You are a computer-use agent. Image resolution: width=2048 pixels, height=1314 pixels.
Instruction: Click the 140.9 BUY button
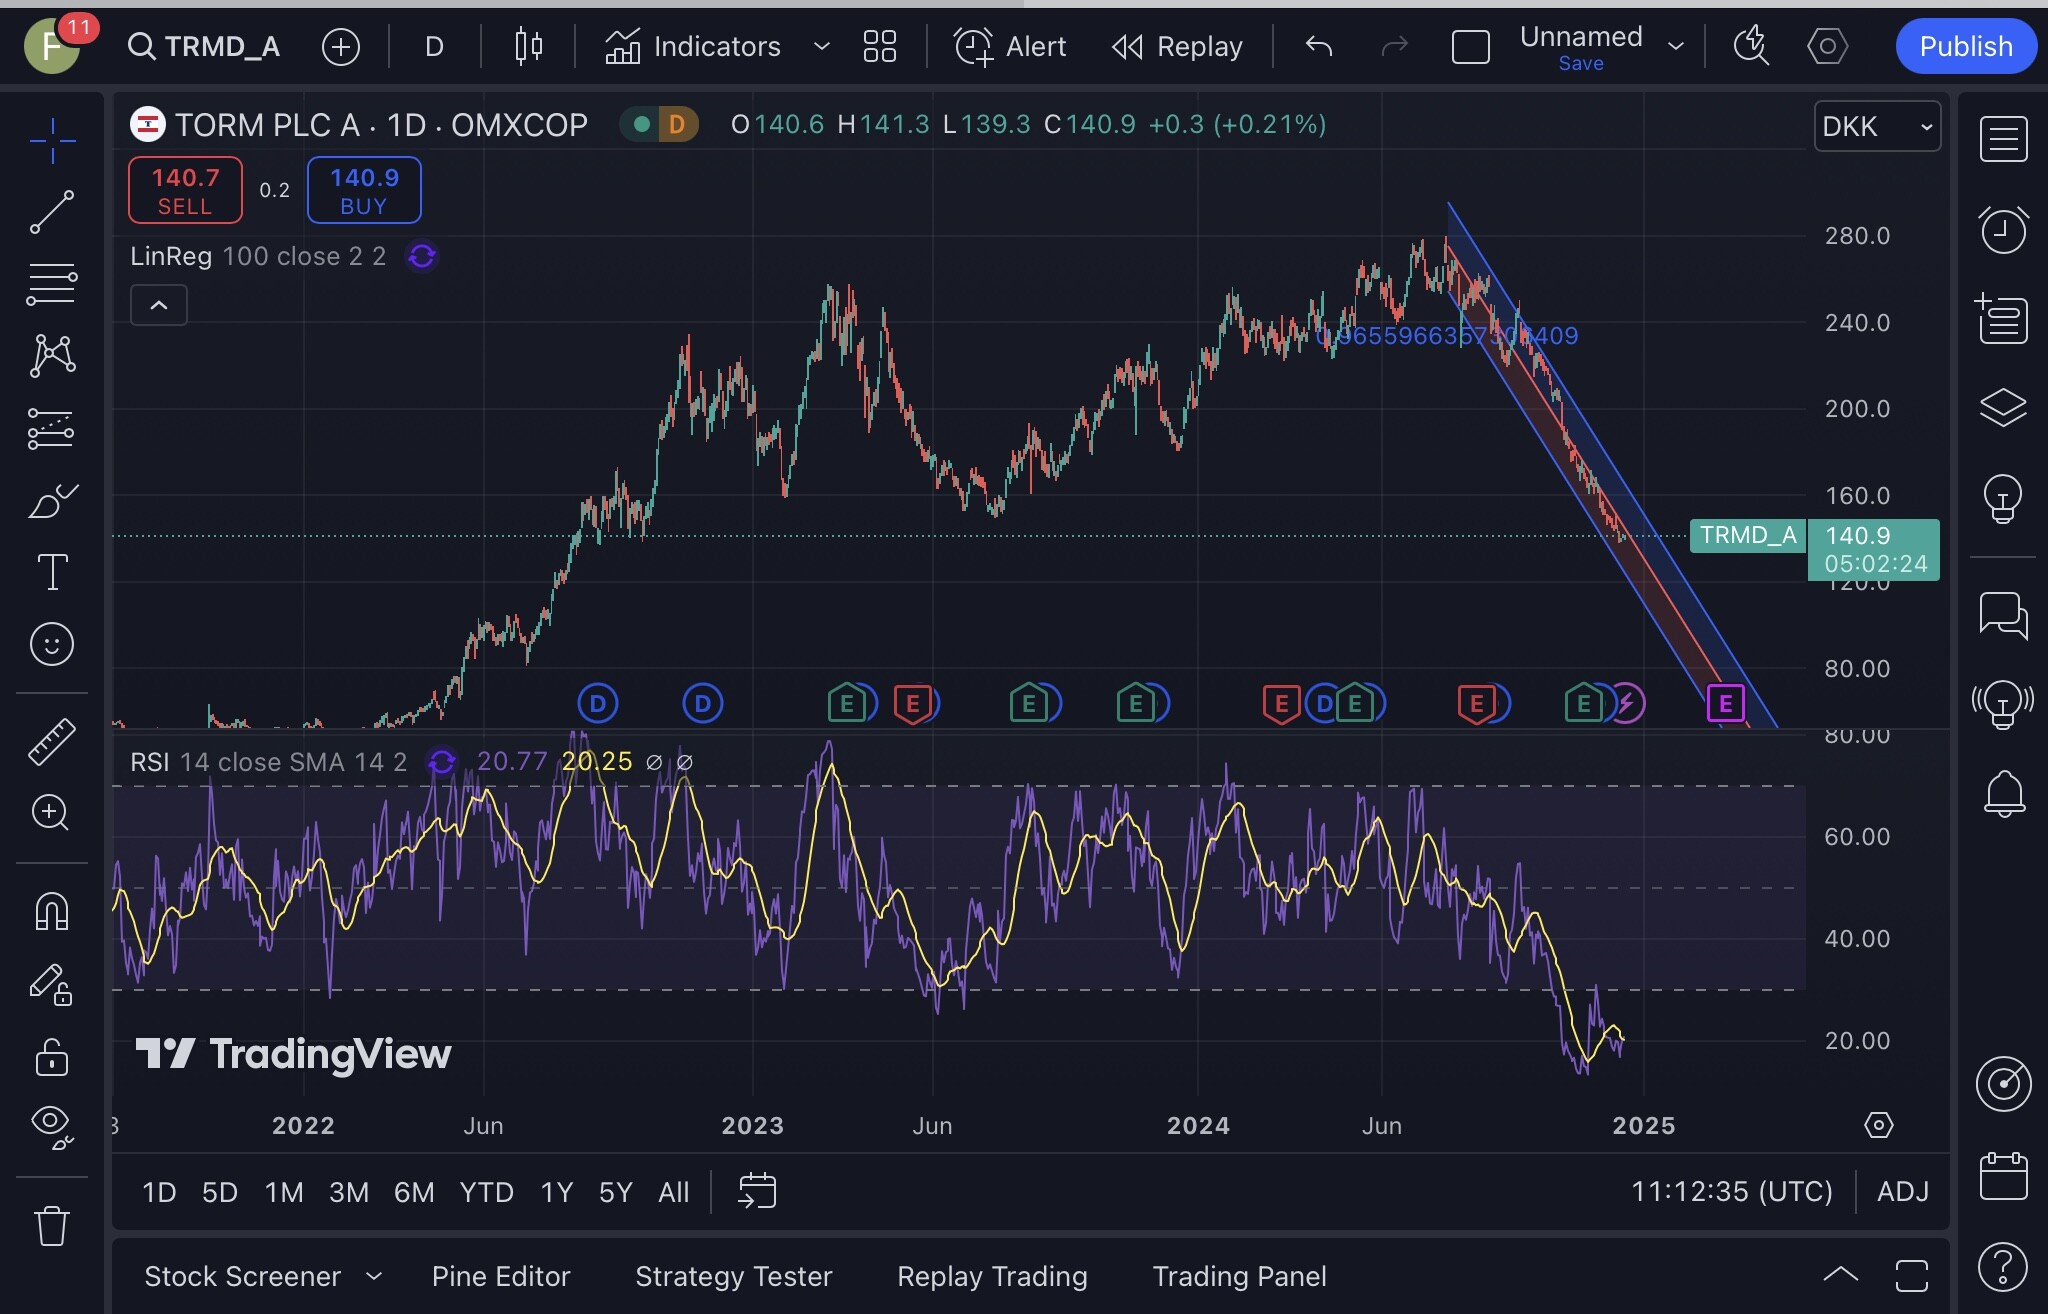pos(364,190)
